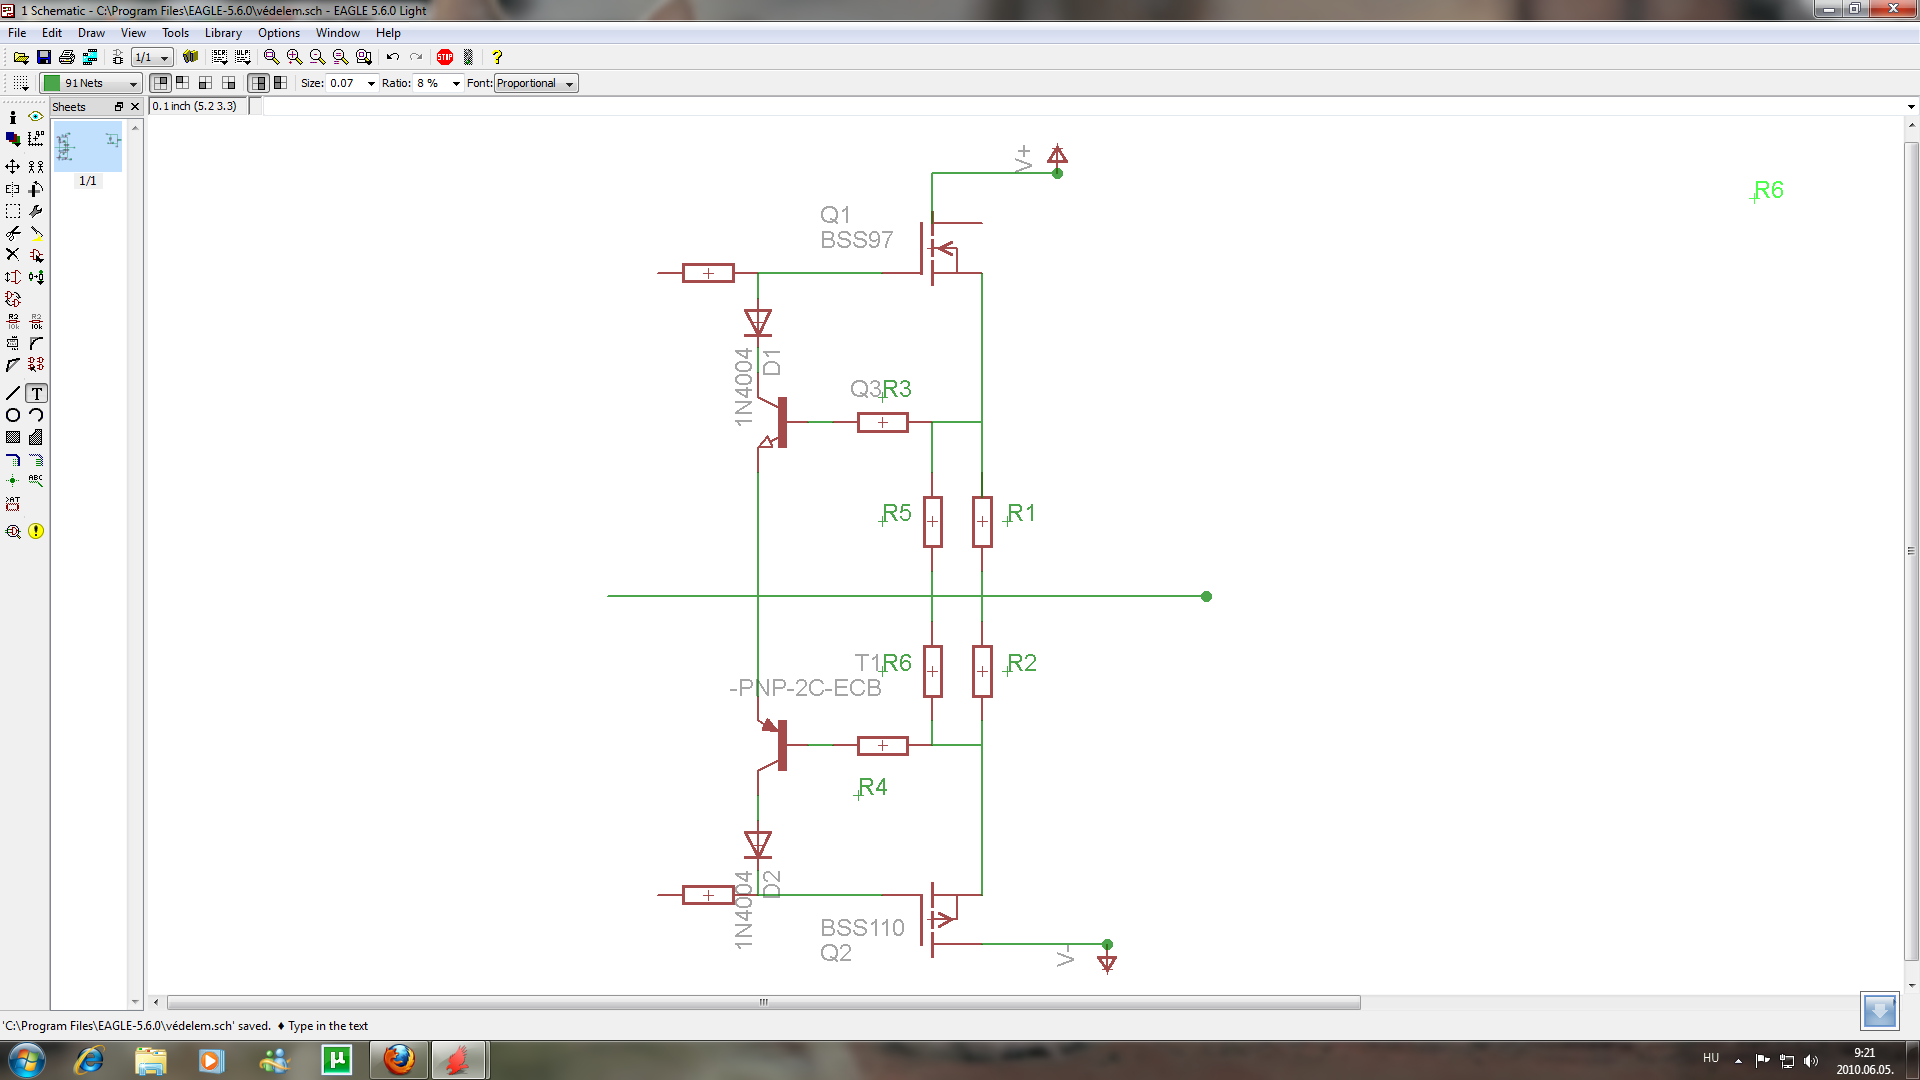The image size is (1920, 1080).
Task: Select the Text tool
Action: (x=36, y=394)
